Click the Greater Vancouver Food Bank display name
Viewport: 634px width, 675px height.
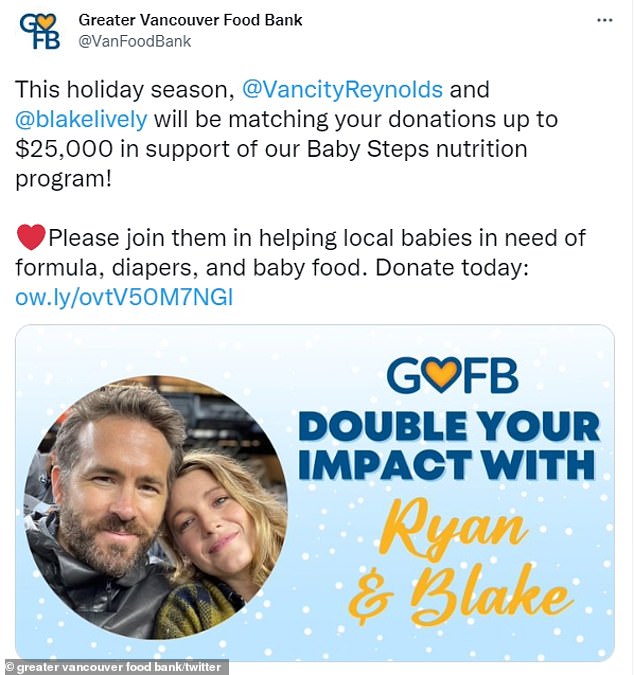pos(189,20)
